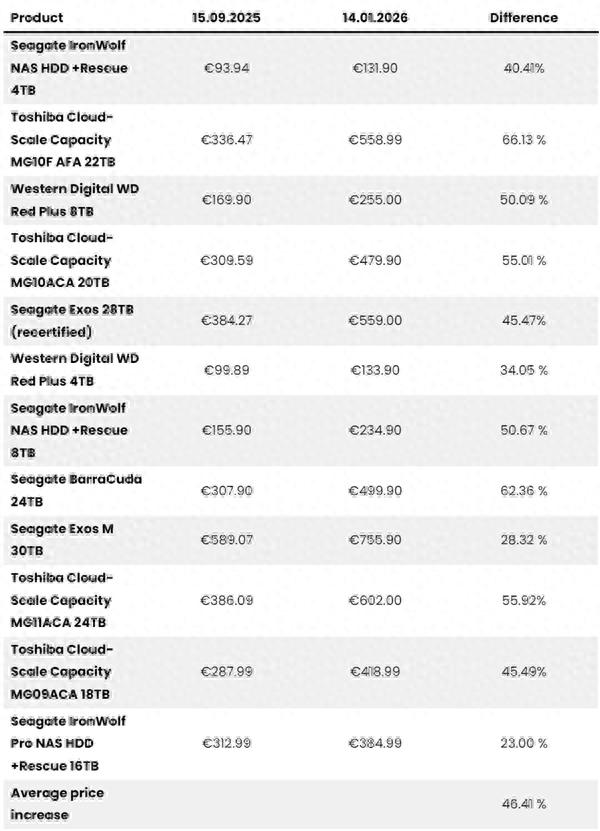This screenshot has height=831, width=600.
Task: Click the 14.01.2026 column header
Action: (x=375, y=17)
